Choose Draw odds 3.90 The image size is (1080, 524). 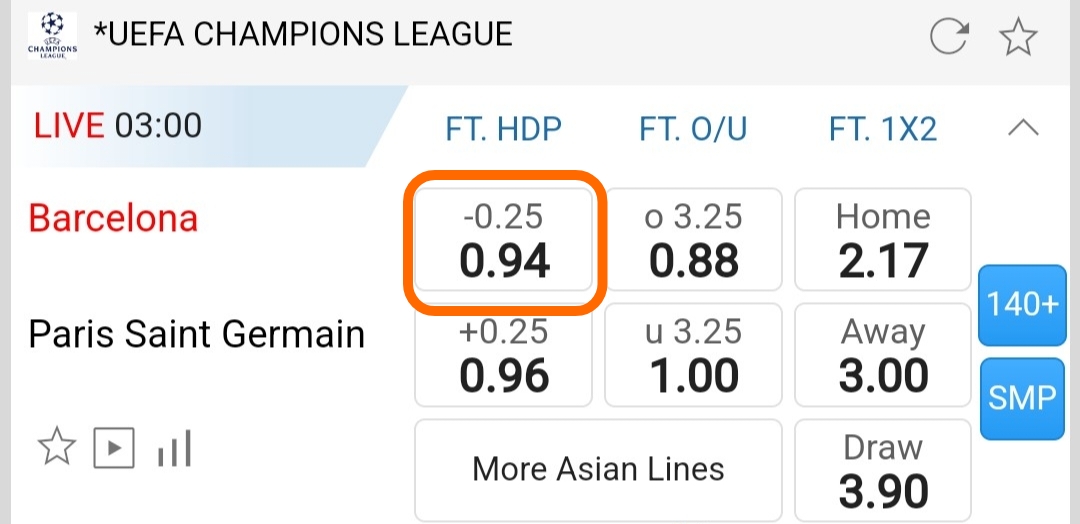coord(883,470)
